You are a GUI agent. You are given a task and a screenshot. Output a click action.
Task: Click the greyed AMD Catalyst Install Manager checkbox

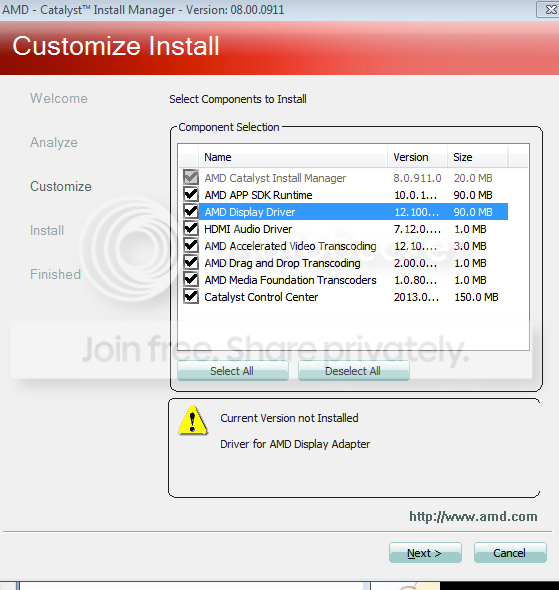pos(191,177)
